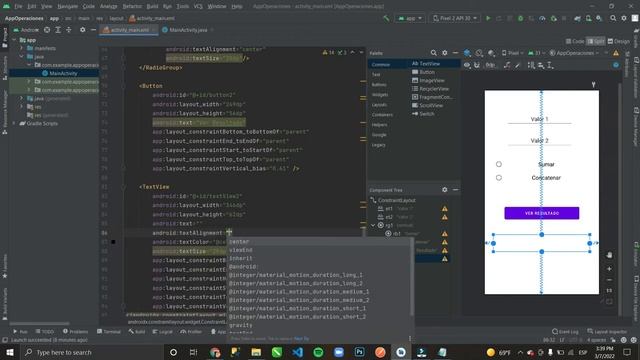Screen dimensions: 640x360
Task: Click Type here to search box
Action: pyautogui.click(x=92, y=352)
